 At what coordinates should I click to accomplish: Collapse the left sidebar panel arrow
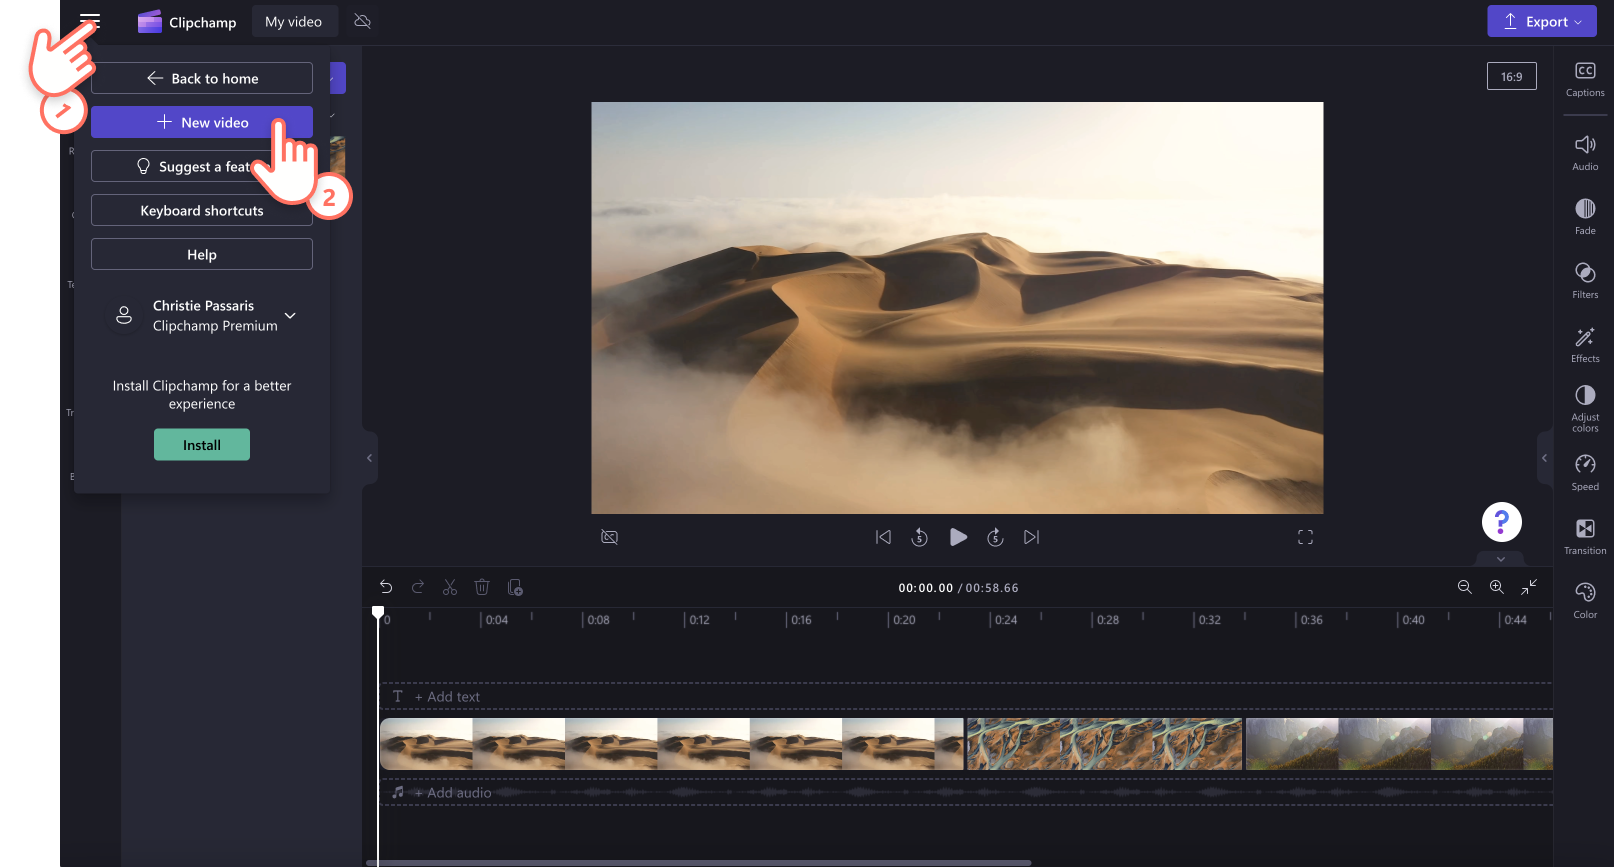369,458
